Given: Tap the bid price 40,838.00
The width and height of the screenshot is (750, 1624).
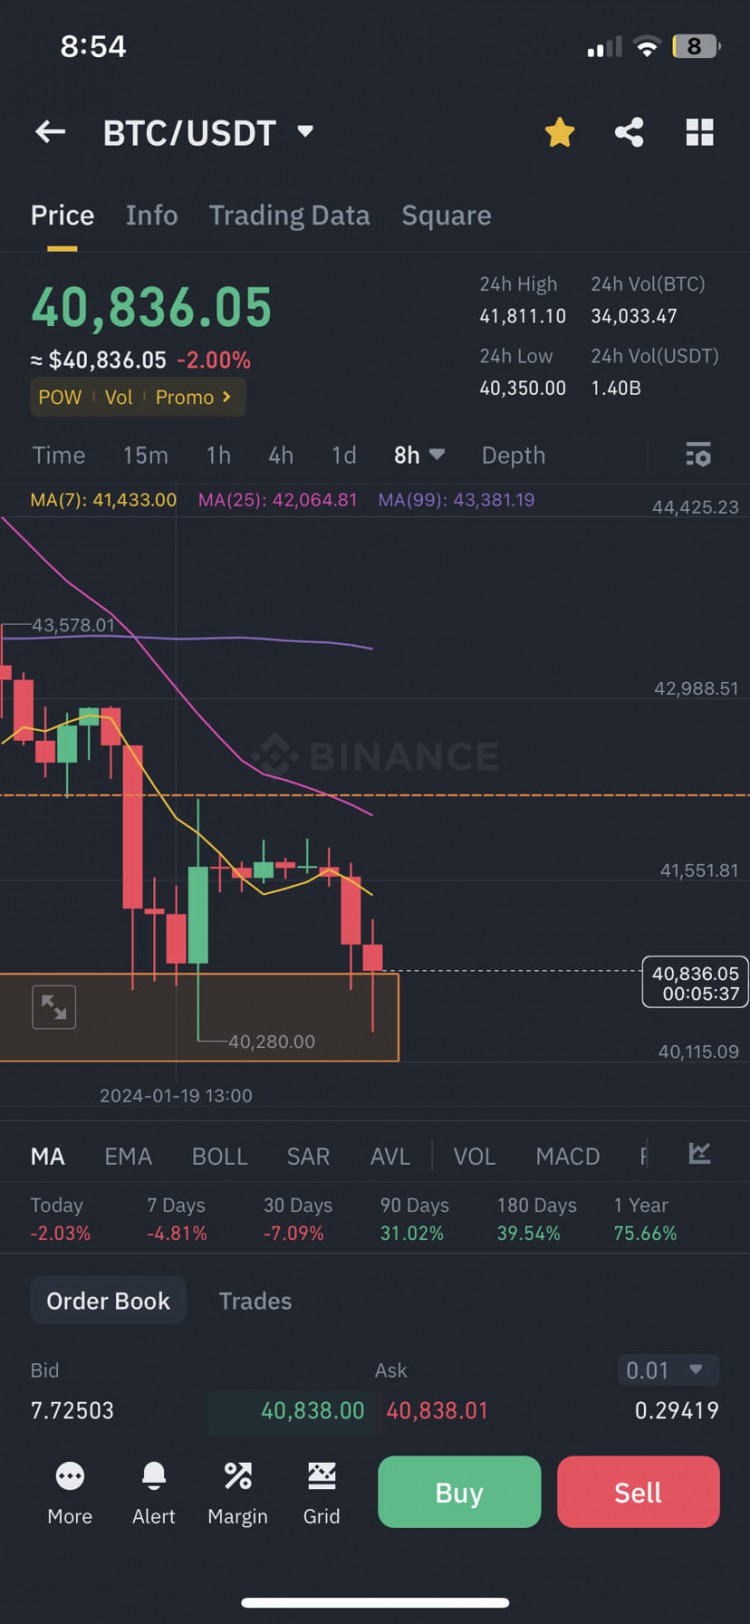Looking at the screenshot, I should tap(312, 1410).
